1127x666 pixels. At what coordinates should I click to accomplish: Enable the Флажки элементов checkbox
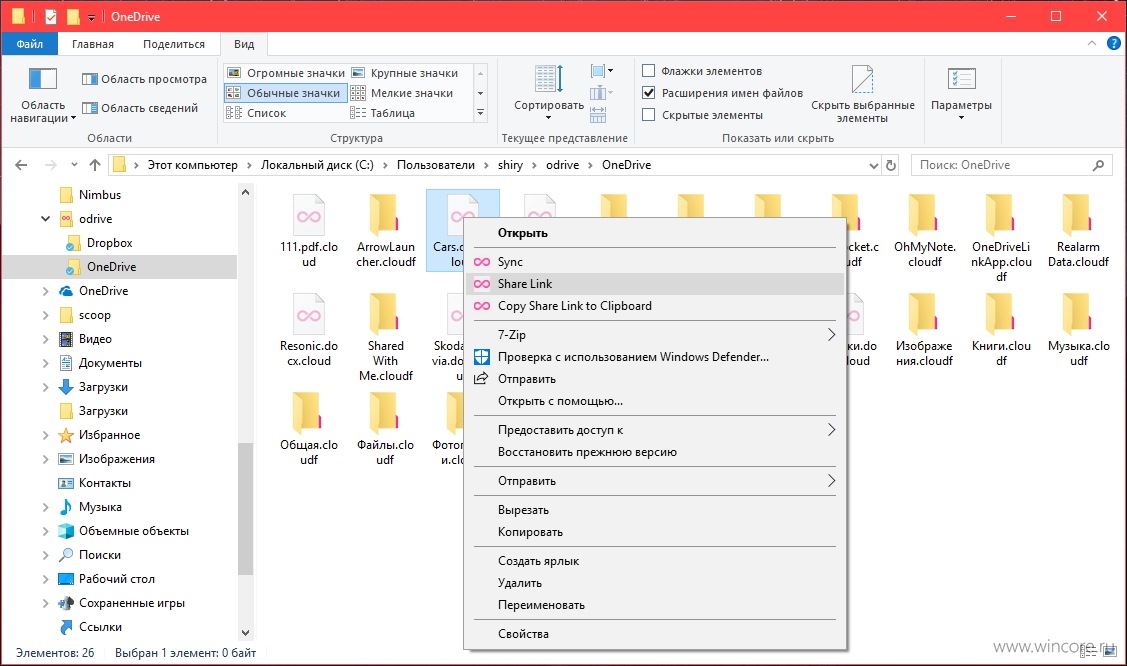point(648,71)
